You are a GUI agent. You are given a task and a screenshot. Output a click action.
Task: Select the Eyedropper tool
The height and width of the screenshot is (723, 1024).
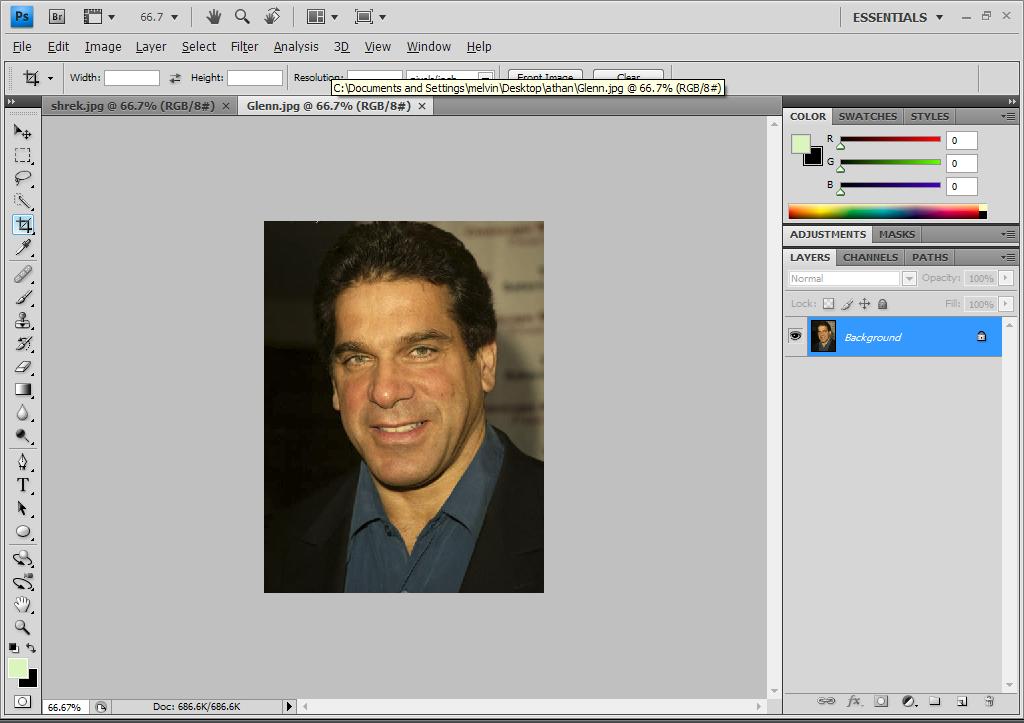[23, 248]
